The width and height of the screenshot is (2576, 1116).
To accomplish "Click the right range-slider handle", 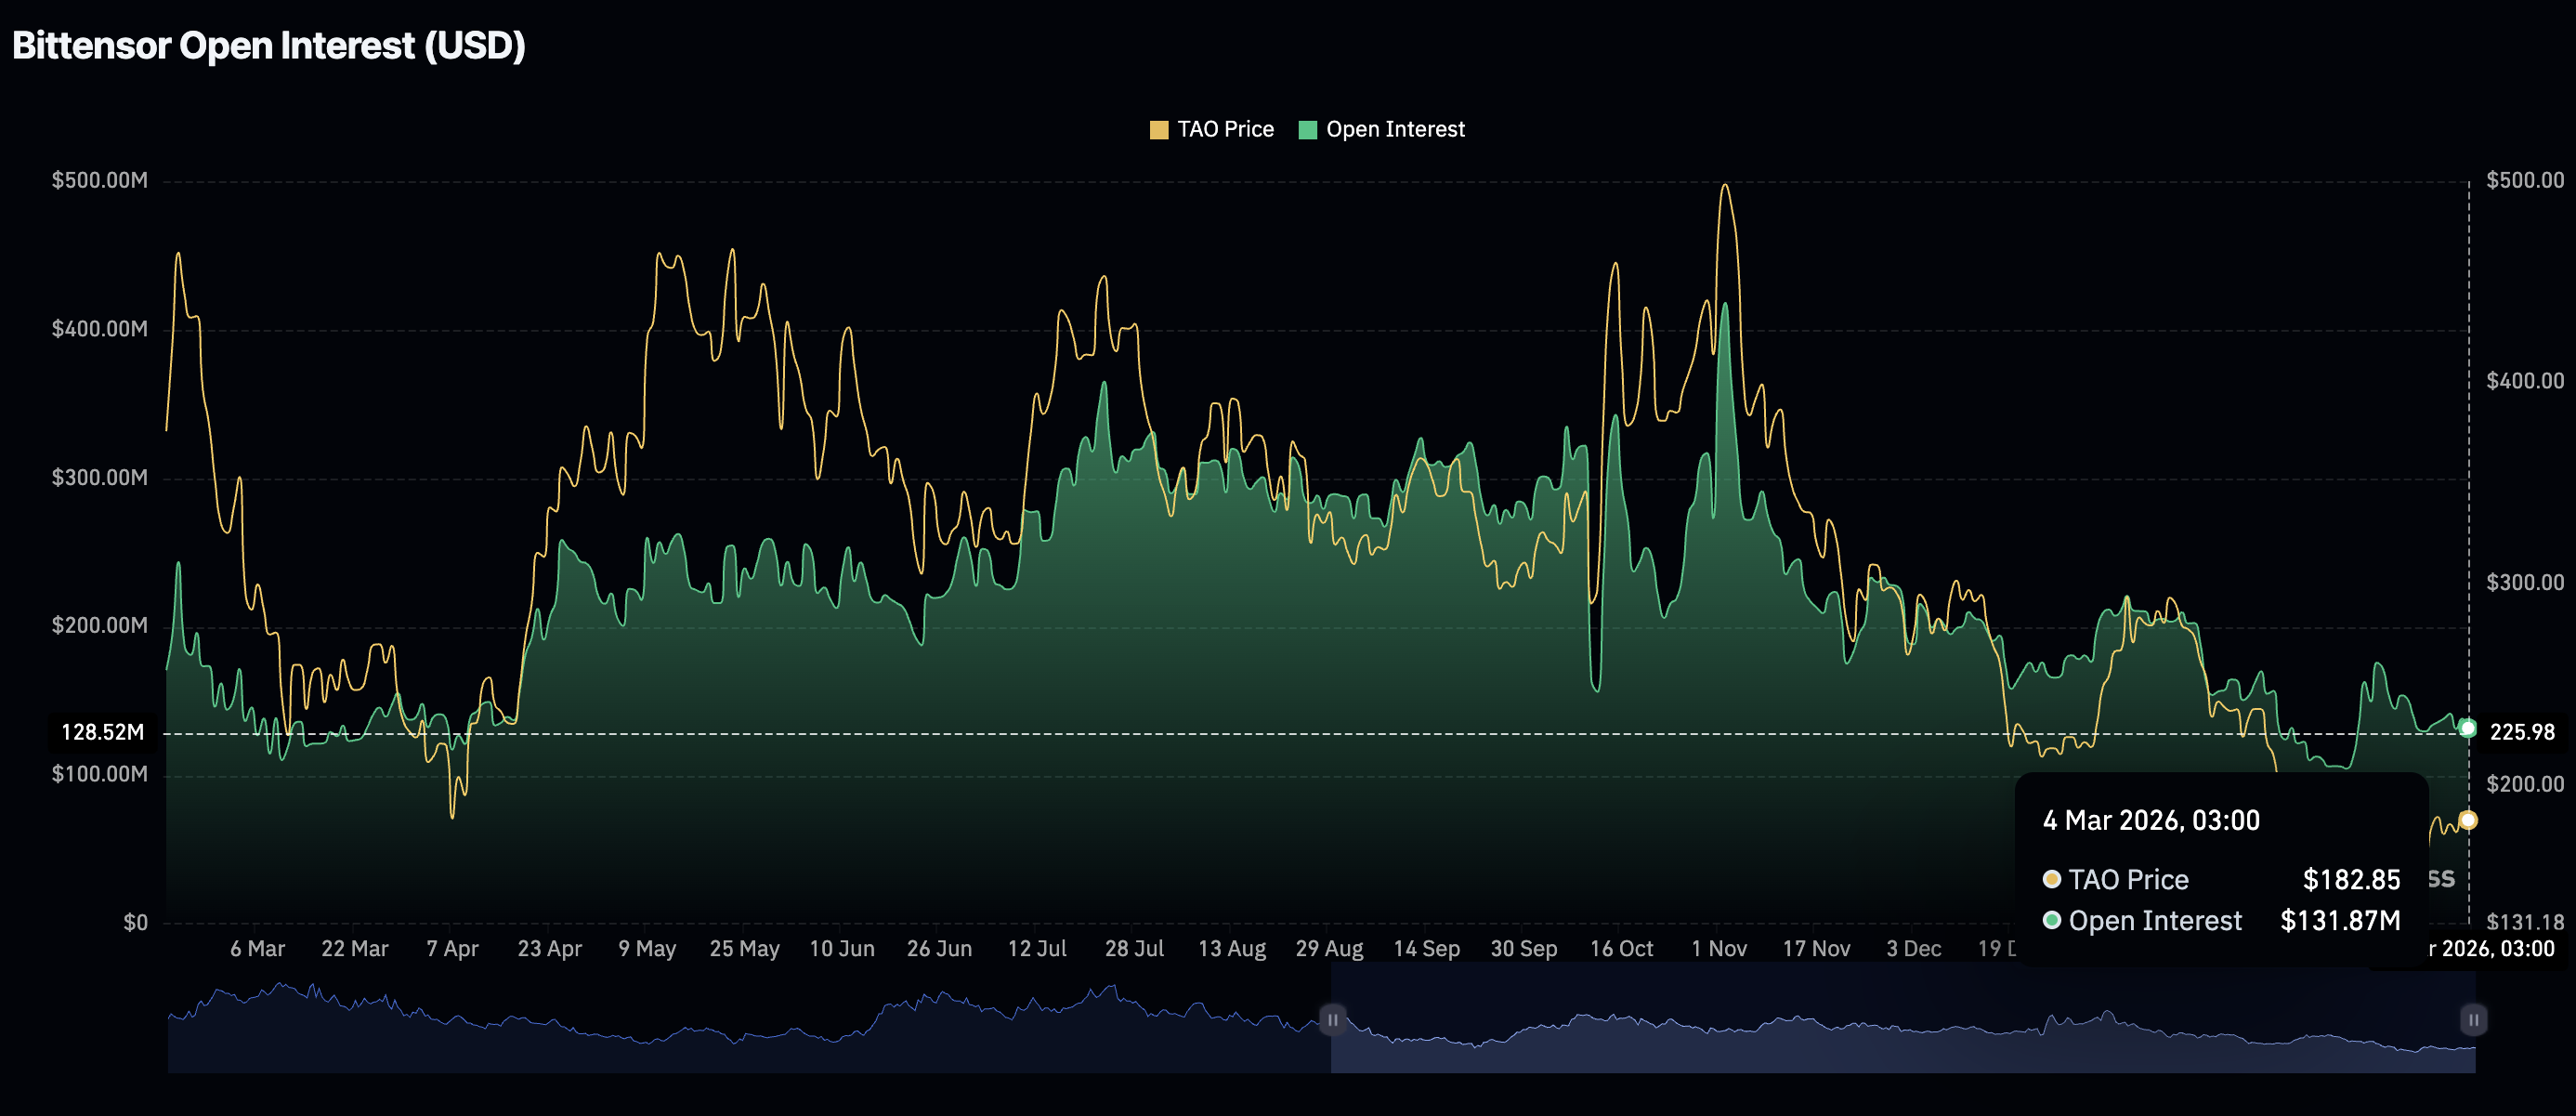I will (x=2473, y=1020).
